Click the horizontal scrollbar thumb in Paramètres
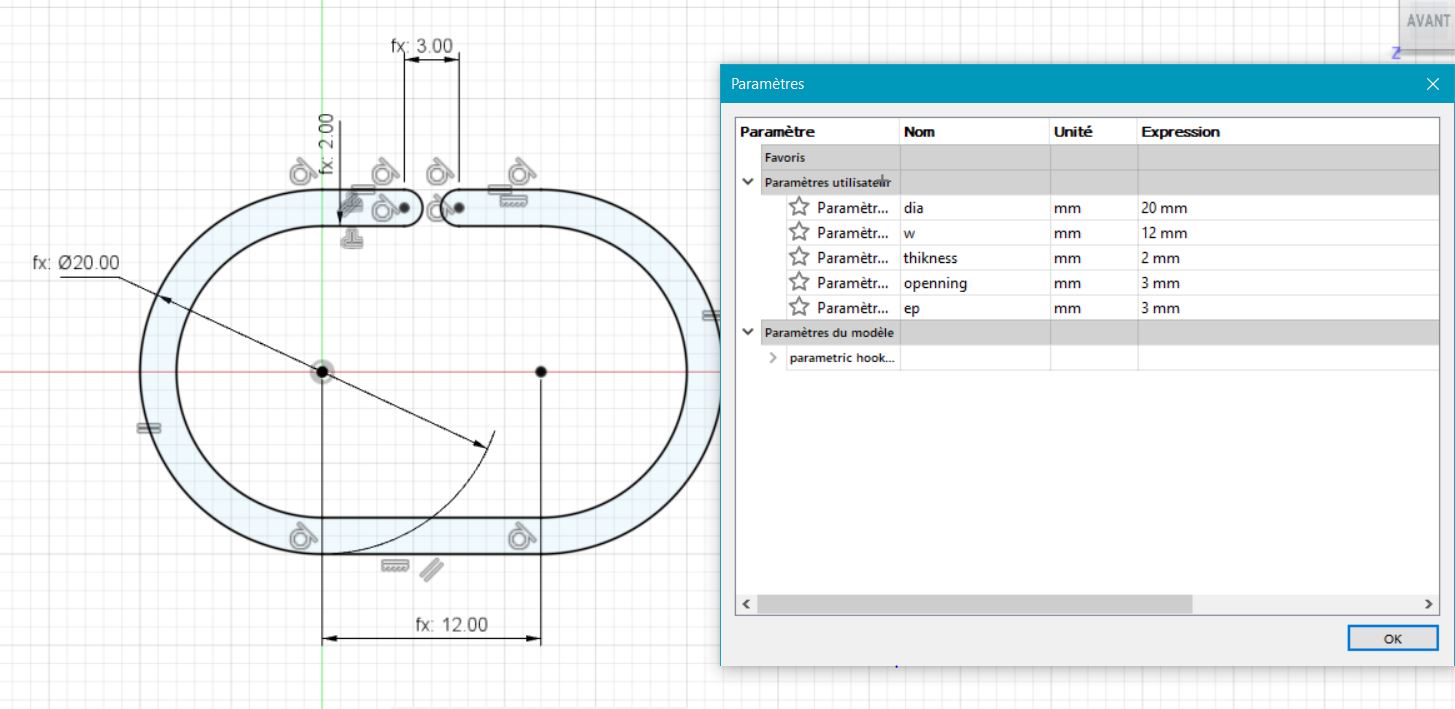The height and width of the screenshot is (709, 1455). coord(975,604)
